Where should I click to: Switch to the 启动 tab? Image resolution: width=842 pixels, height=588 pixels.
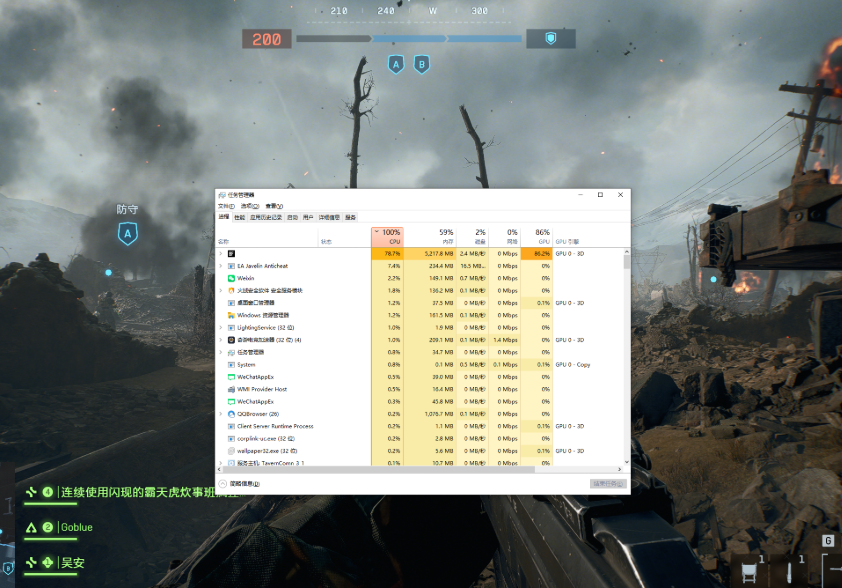point(292,217)
